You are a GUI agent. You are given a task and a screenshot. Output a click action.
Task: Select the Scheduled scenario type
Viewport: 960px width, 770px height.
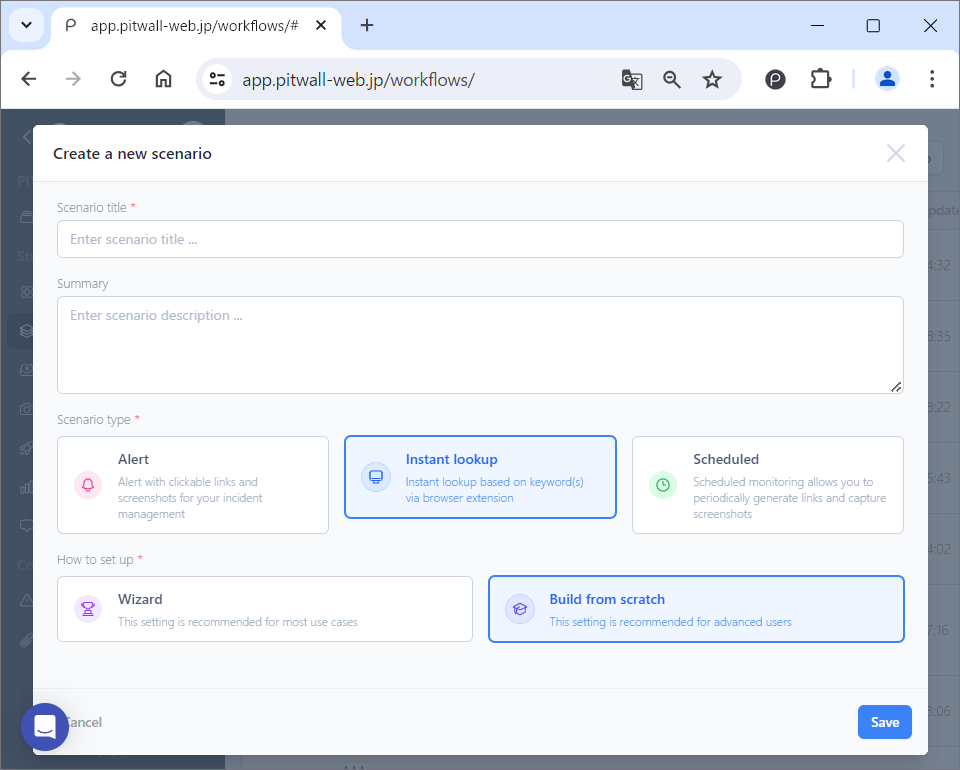pyautogui.click(x=767, y=485)
